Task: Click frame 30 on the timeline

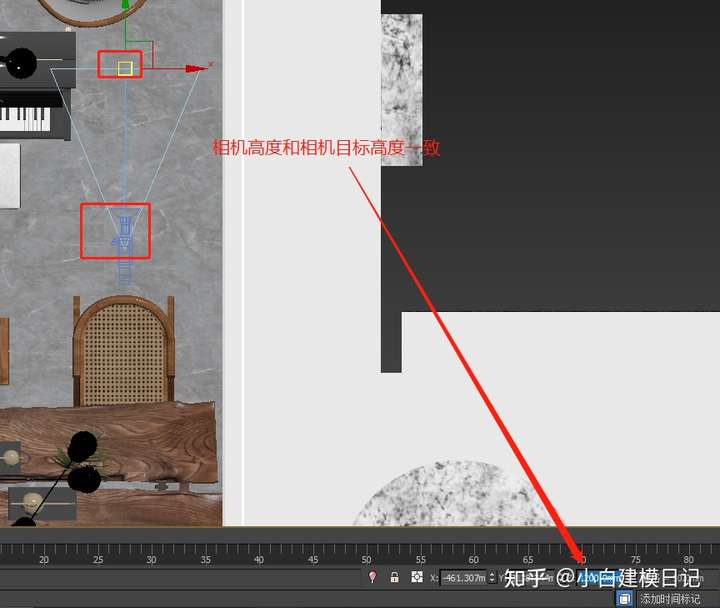Action: pos(151,559)
